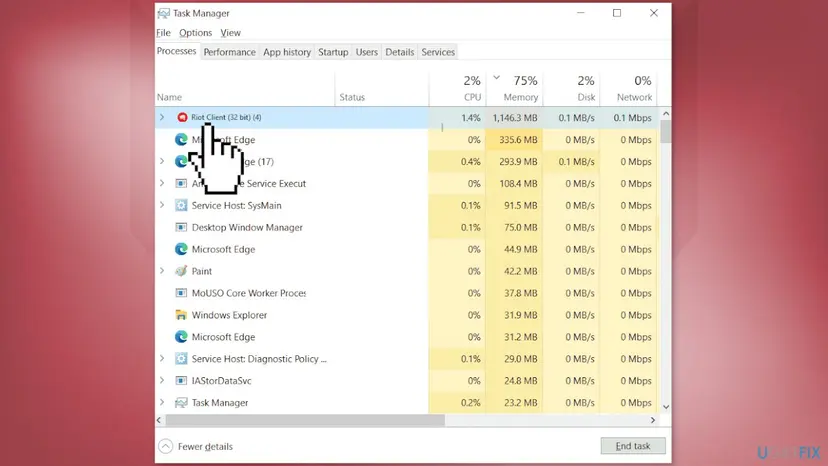
Task: Click the sort arrow above Memory column
Action: click(496, 78)
